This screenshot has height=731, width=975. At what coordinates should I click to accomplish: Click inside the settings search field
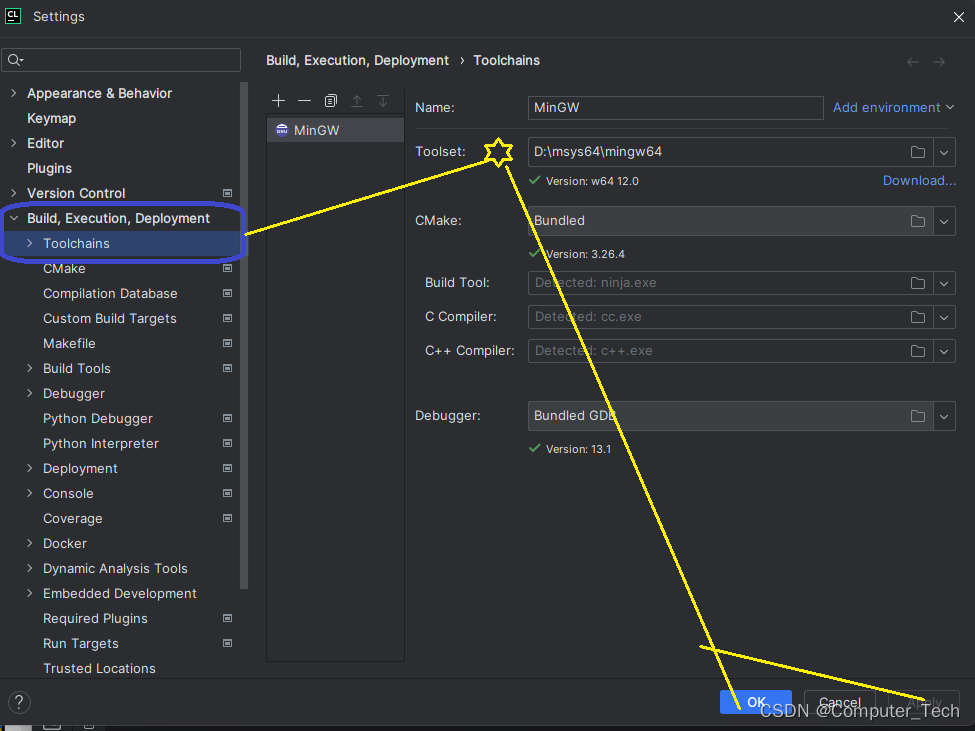pyautogui.click(x=120, y=60)
